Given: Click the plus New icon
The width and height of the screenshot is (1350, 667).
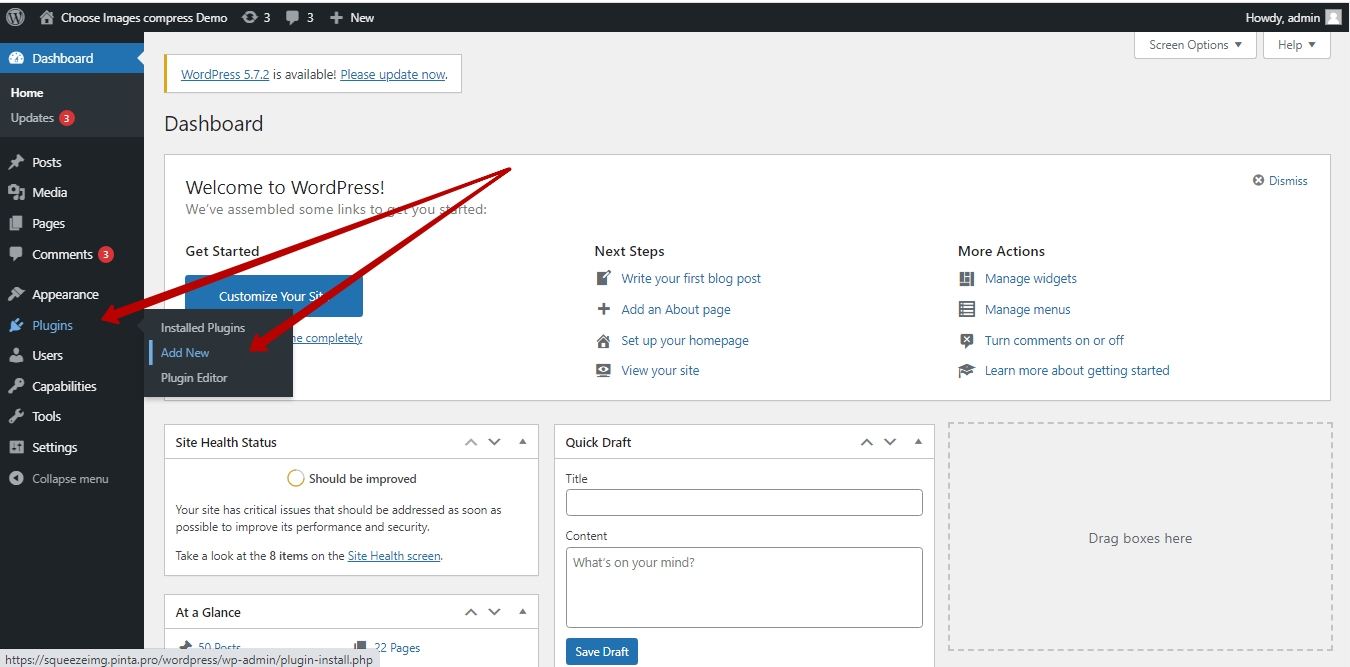Looking at the screenshot, I should 336,17.
